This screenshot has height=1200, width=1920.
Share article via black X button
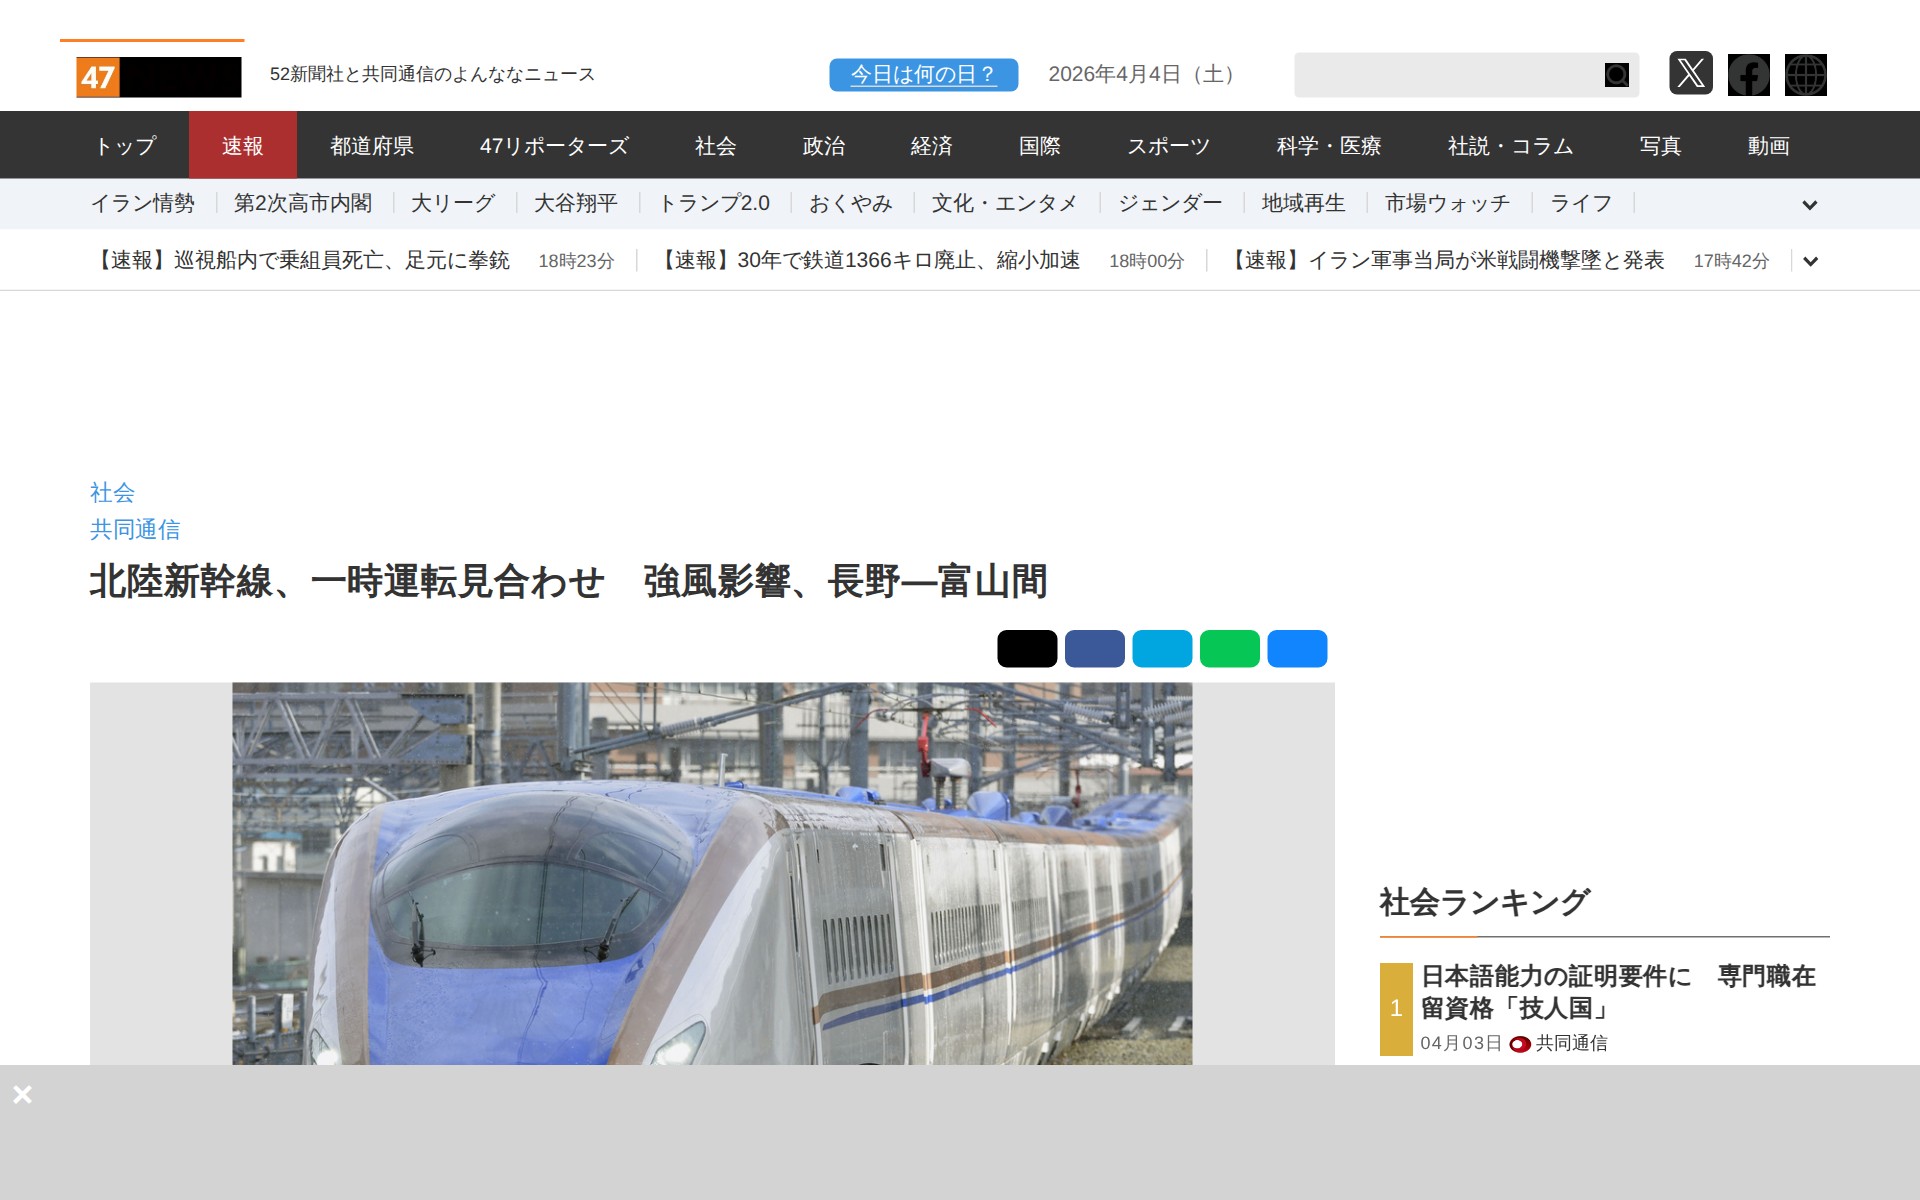tap(1026, 648)
